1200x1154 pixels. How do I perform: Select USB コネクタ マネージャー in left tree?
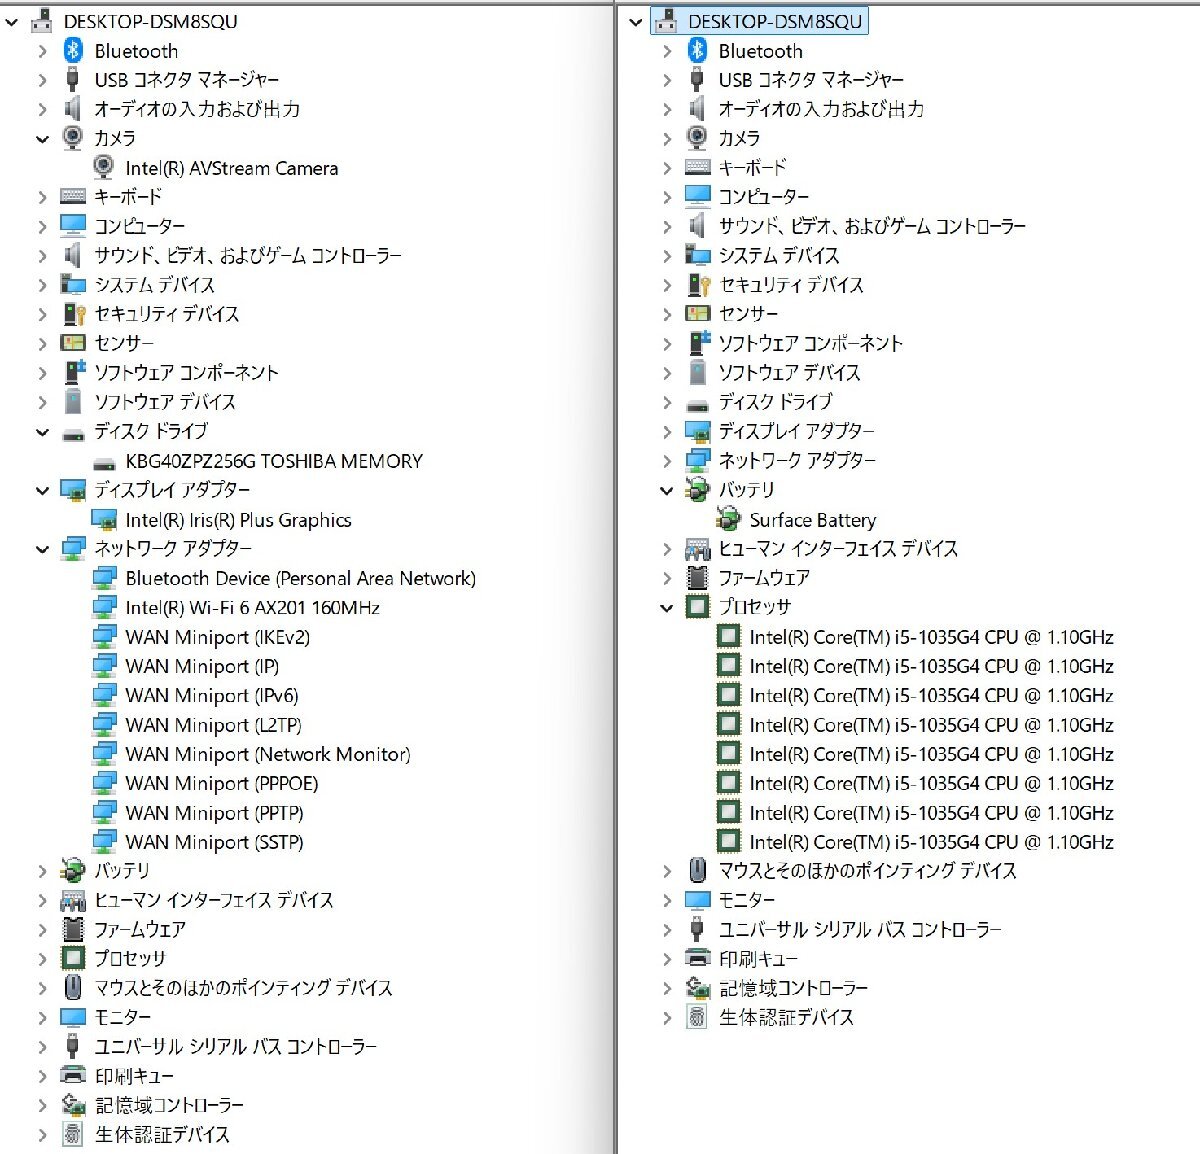pyautogui.click(x=187, y=79)
